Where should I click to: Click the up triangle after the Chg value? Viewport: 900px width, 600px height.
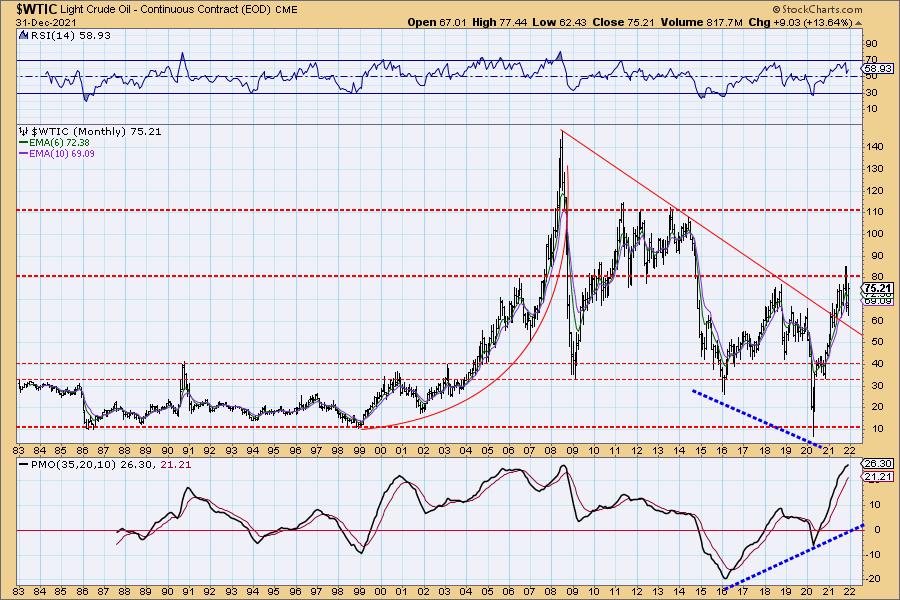pos(859,23)
